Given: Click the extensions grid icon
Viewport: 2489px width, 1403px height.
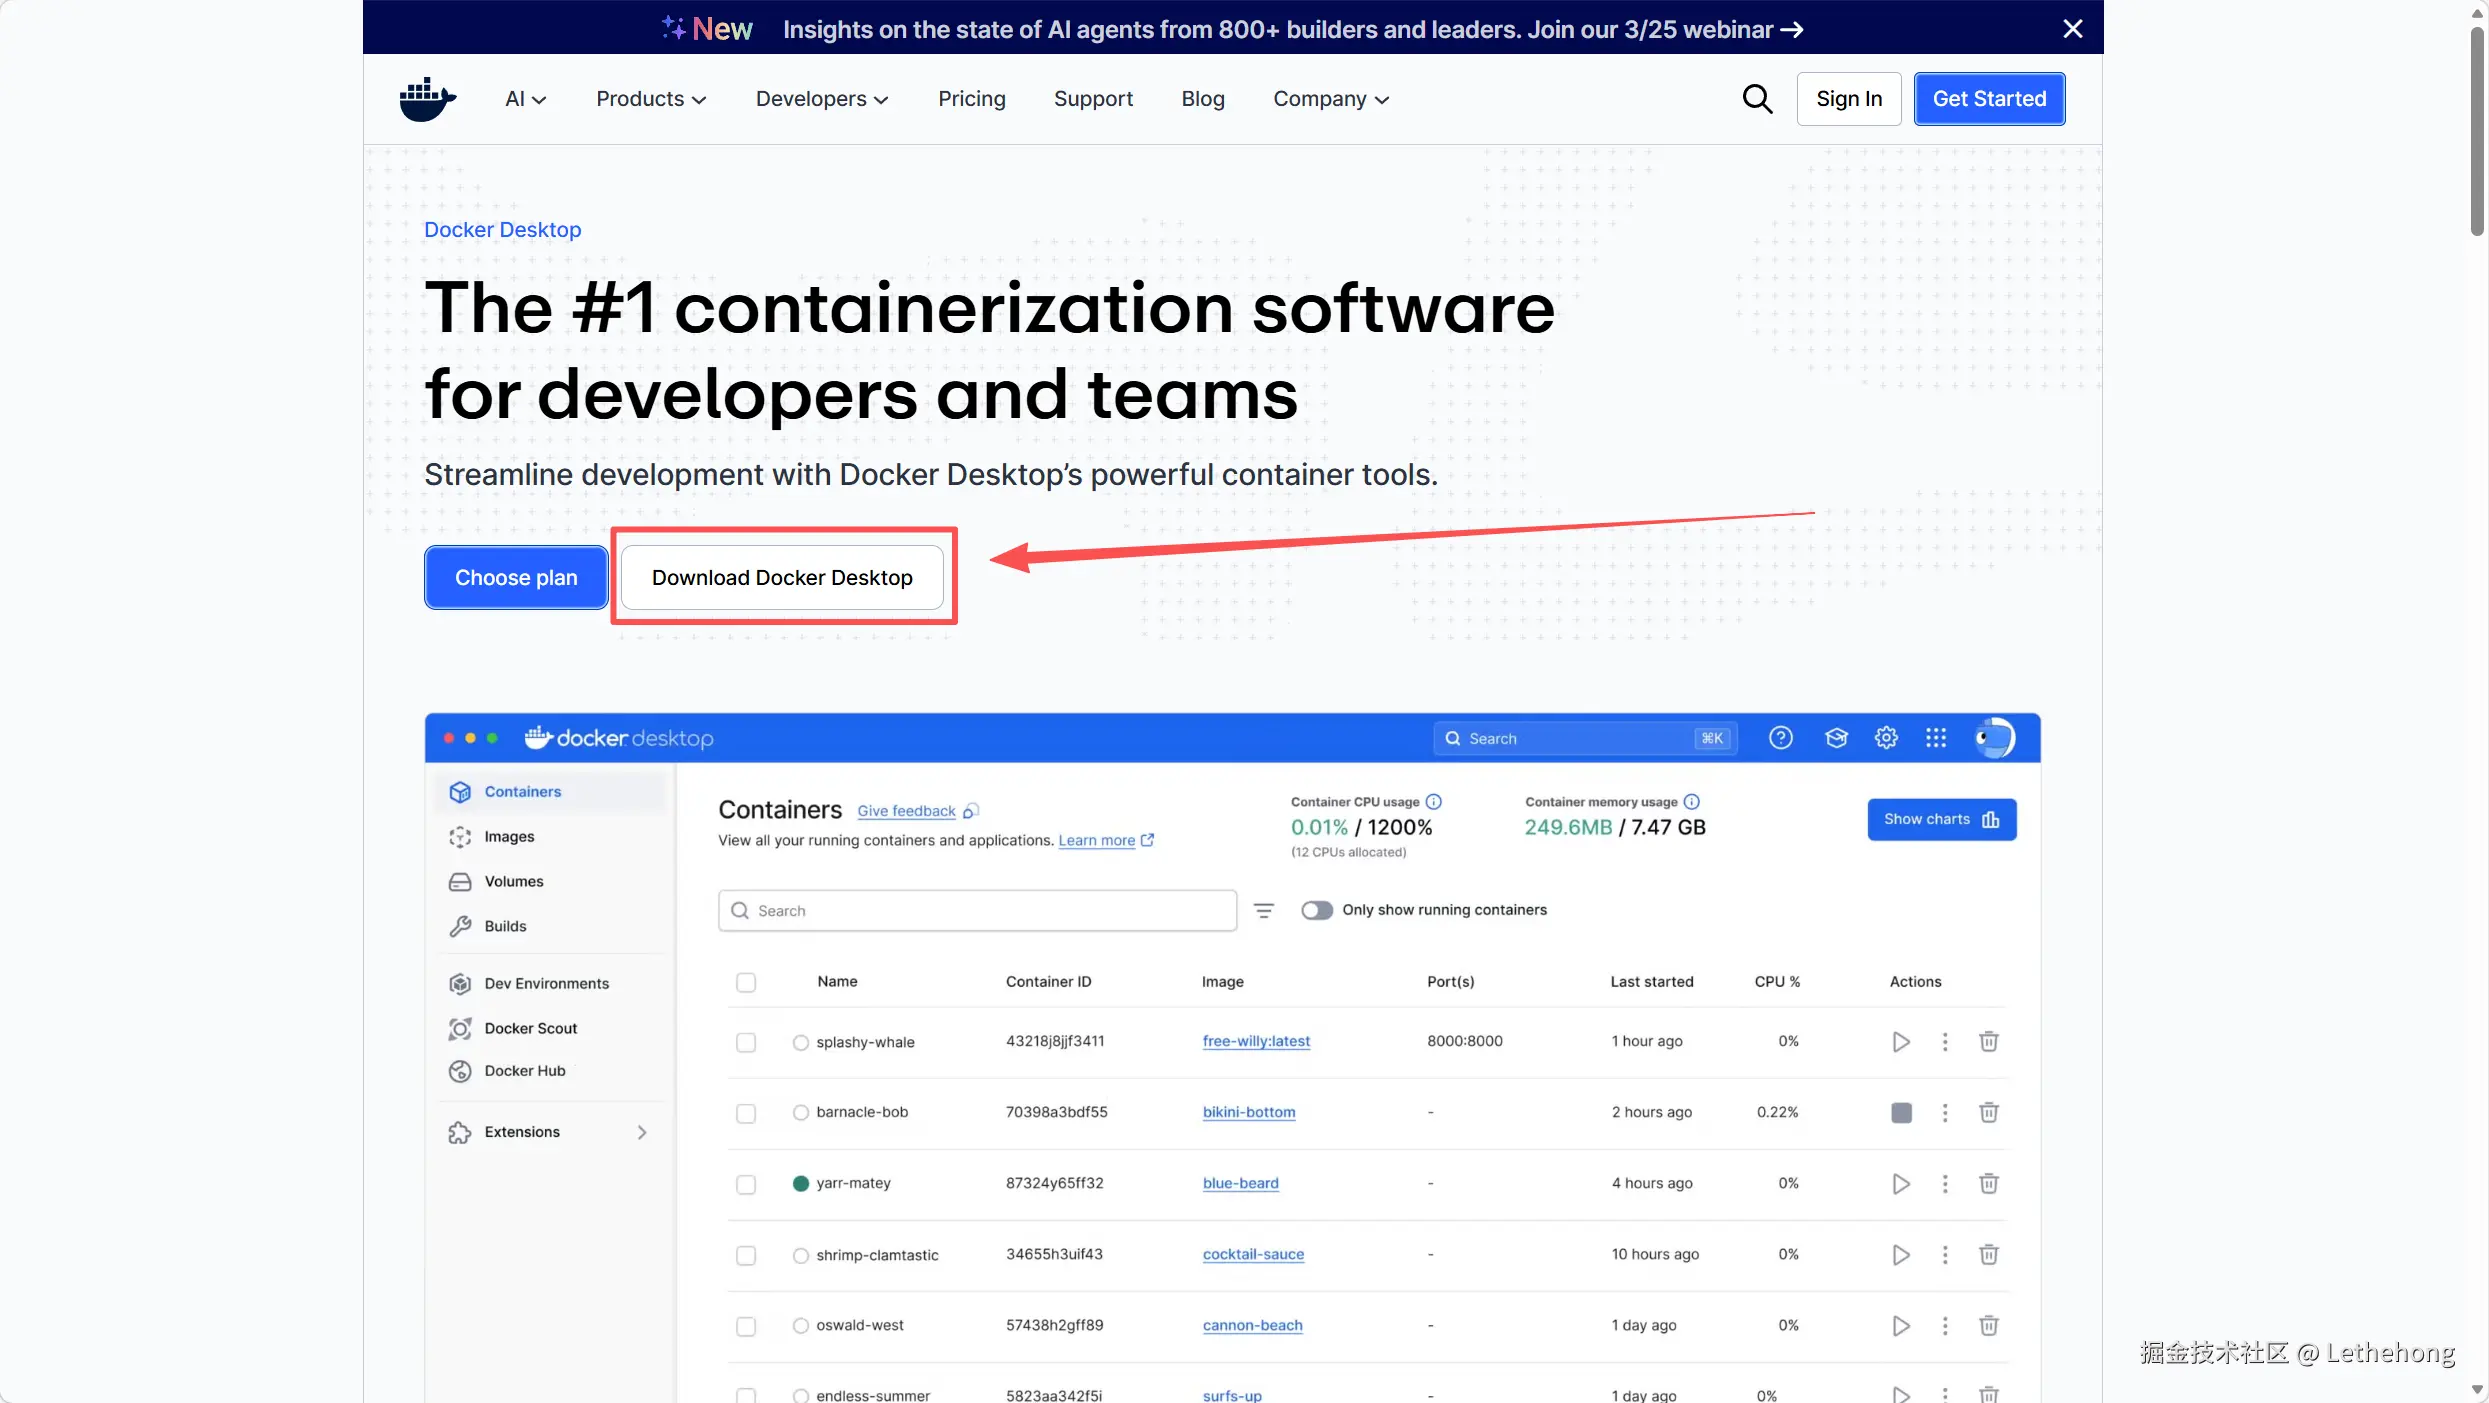Looking at the screenshot, I should [1936, 738].
